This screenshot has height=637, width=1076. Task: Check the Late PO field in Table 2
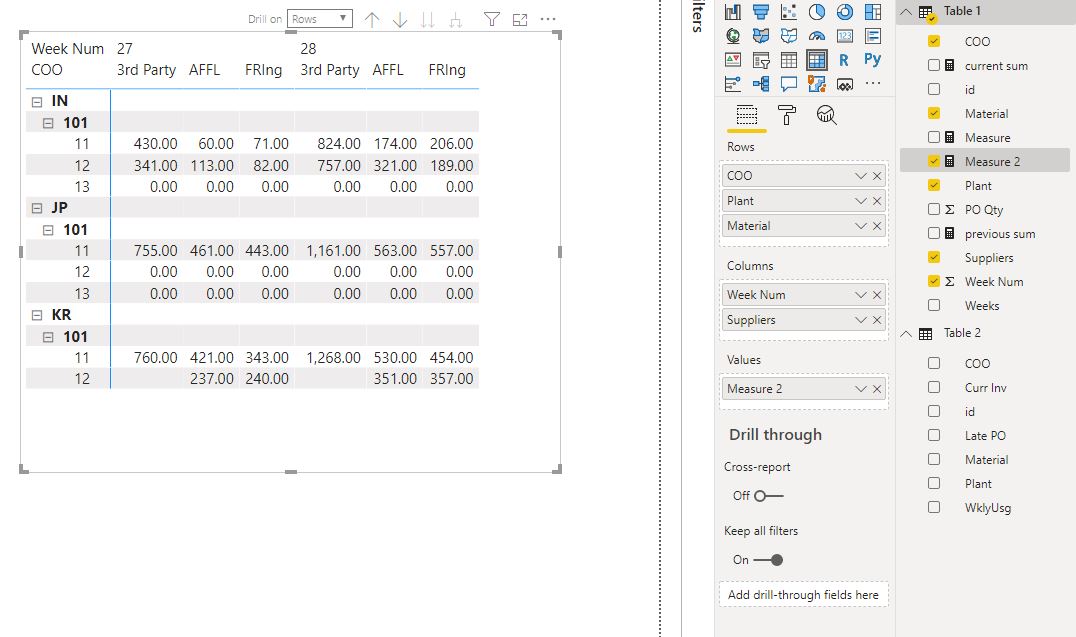(x=934, y=435)
